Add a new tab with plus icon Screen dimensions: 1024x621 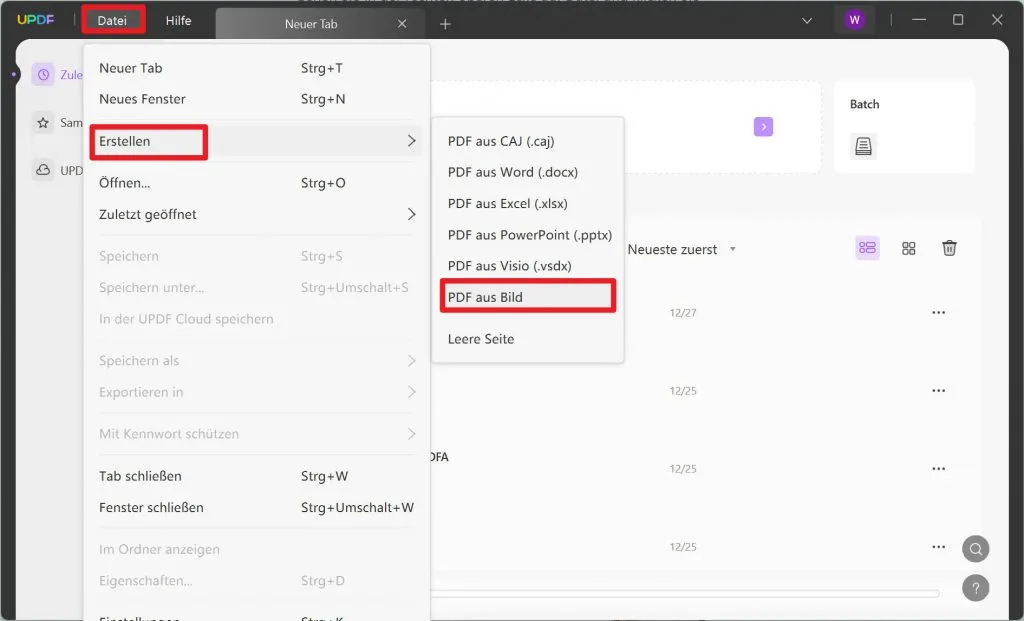click(445, 24)
